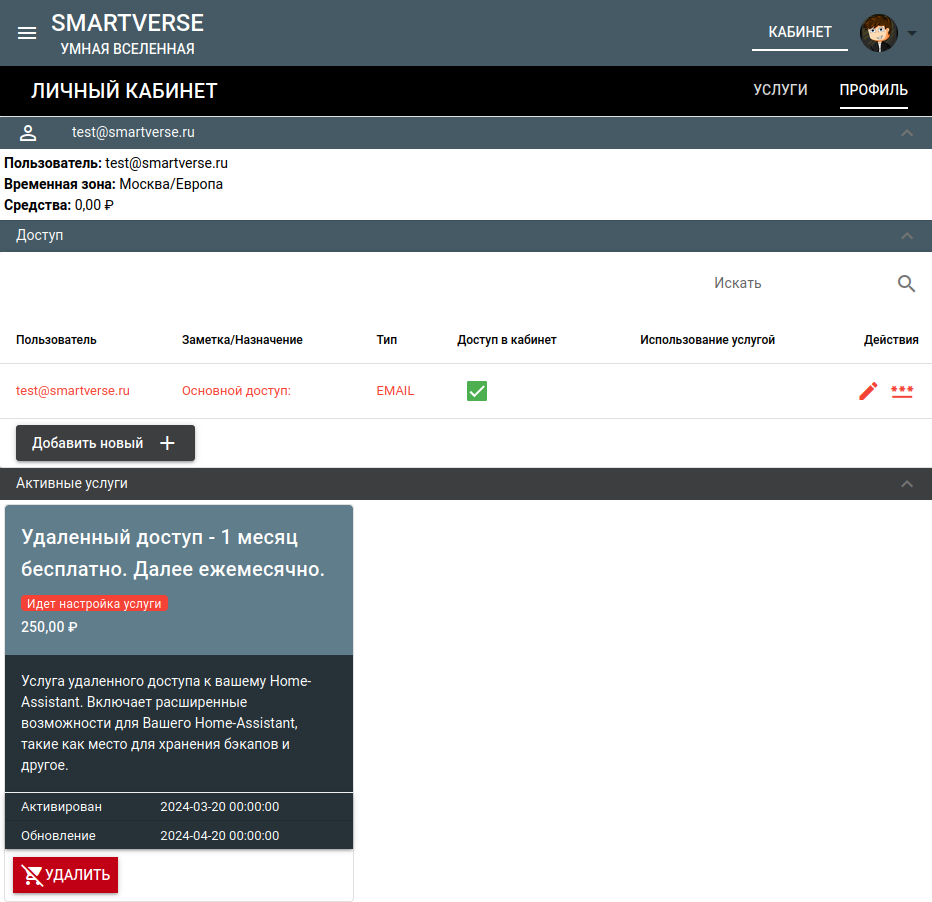This screenshot has height=902, width=932.
Task: Collapse the test@smartverse.ru profile section
Action: pos(907,132)
